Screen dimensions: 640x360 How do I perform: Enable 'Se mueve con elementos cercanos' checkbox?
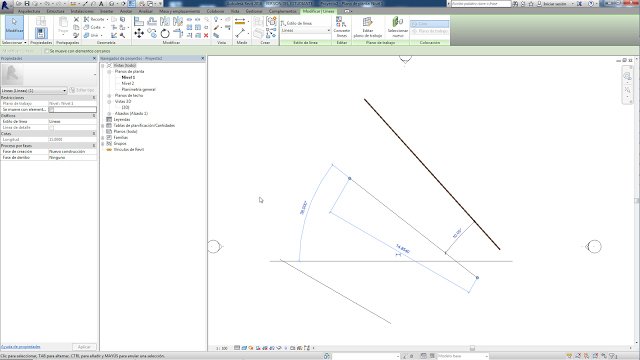(47, 51)
